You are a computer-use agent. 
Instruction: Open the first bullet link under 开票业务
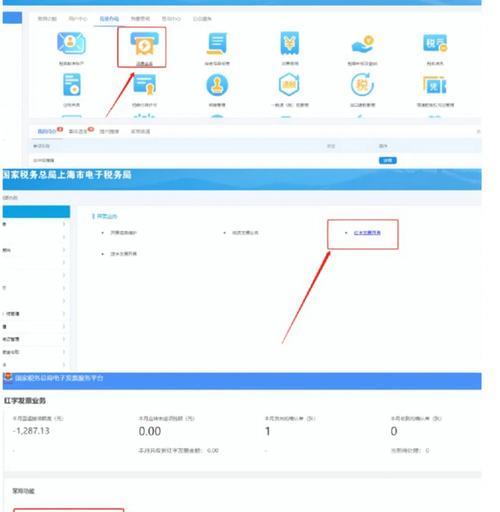click(x=123, y=233)
